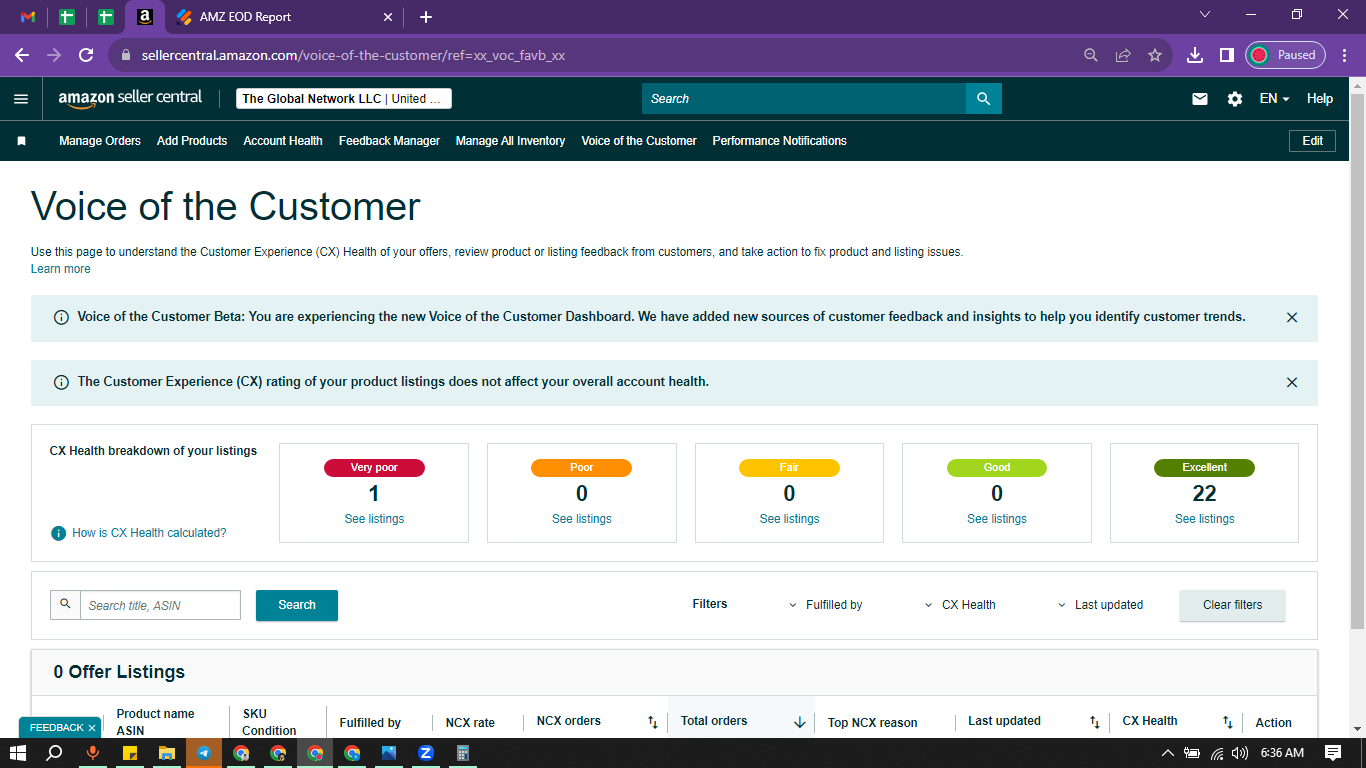Open Windows taskbar search
Viewport: 1366px width, 768px height.
[55, 753]
